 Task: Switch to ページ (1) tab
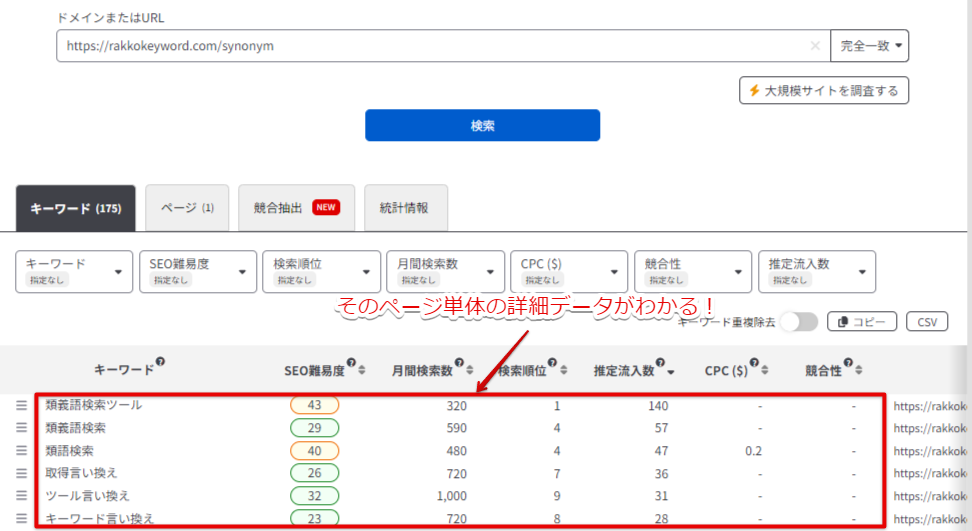(187, 208)
